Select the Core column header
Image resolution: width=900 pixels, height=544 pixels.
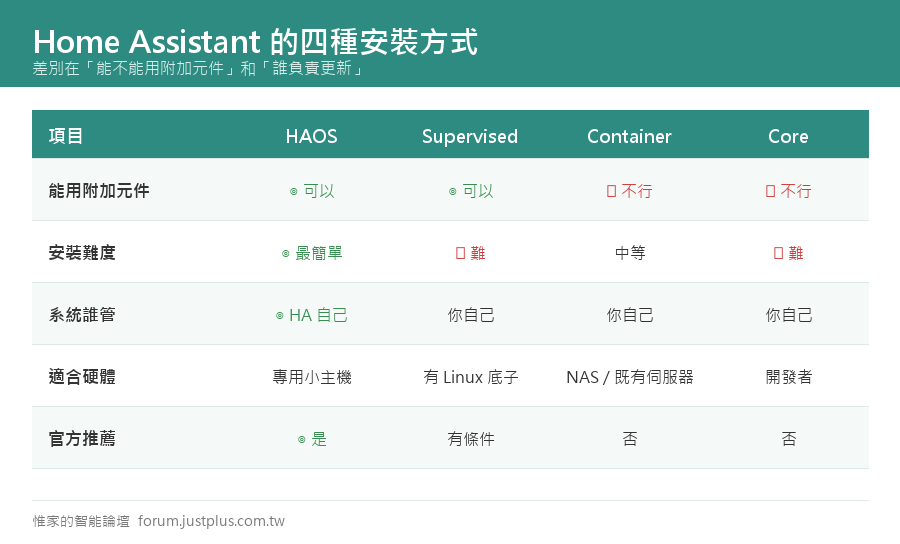[x=788, y=137]
